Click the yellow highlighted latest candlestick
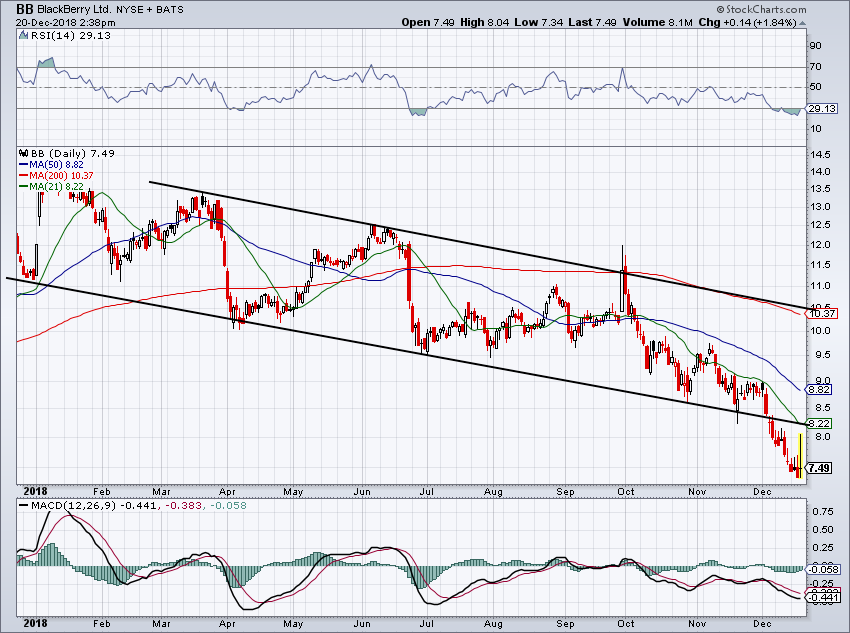The height and width of the screenshot is (633, 850). tap(800, 455)
